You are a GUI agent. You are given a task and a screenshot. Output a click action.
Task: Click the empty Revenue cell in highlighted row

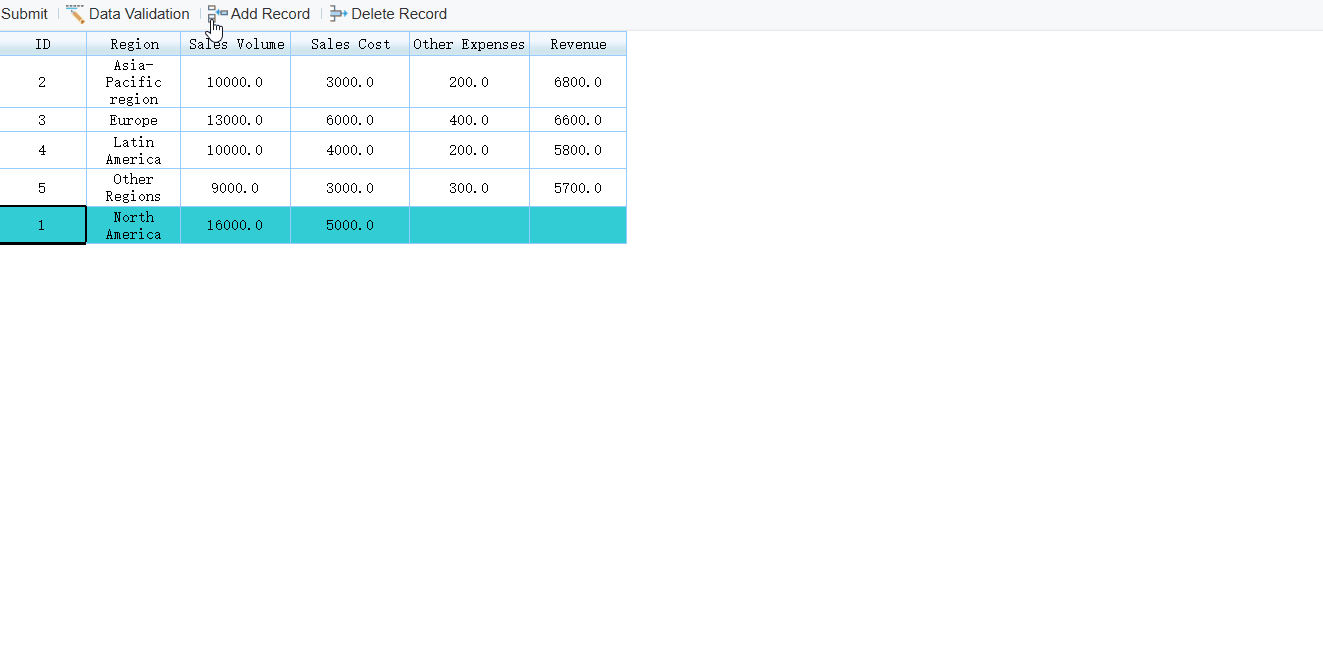(x=577, y=225)
